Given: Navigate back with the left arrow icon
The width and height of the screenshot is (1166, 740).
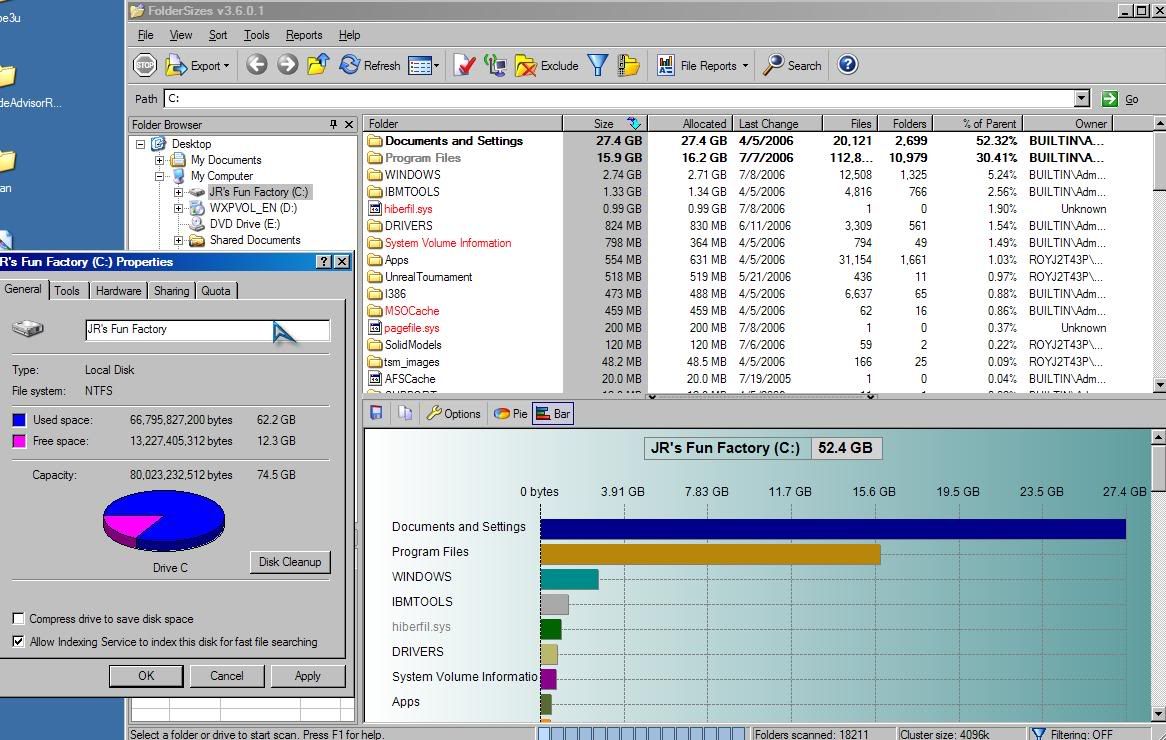Looking at the screenshot, I should (x=257, y=65).
